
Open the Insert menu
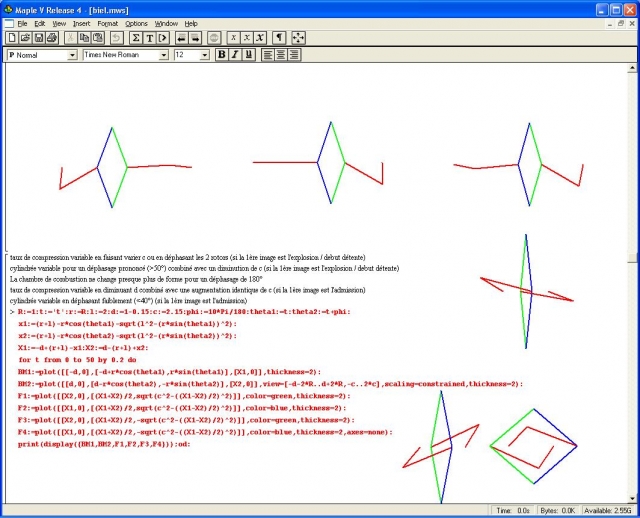81,22
